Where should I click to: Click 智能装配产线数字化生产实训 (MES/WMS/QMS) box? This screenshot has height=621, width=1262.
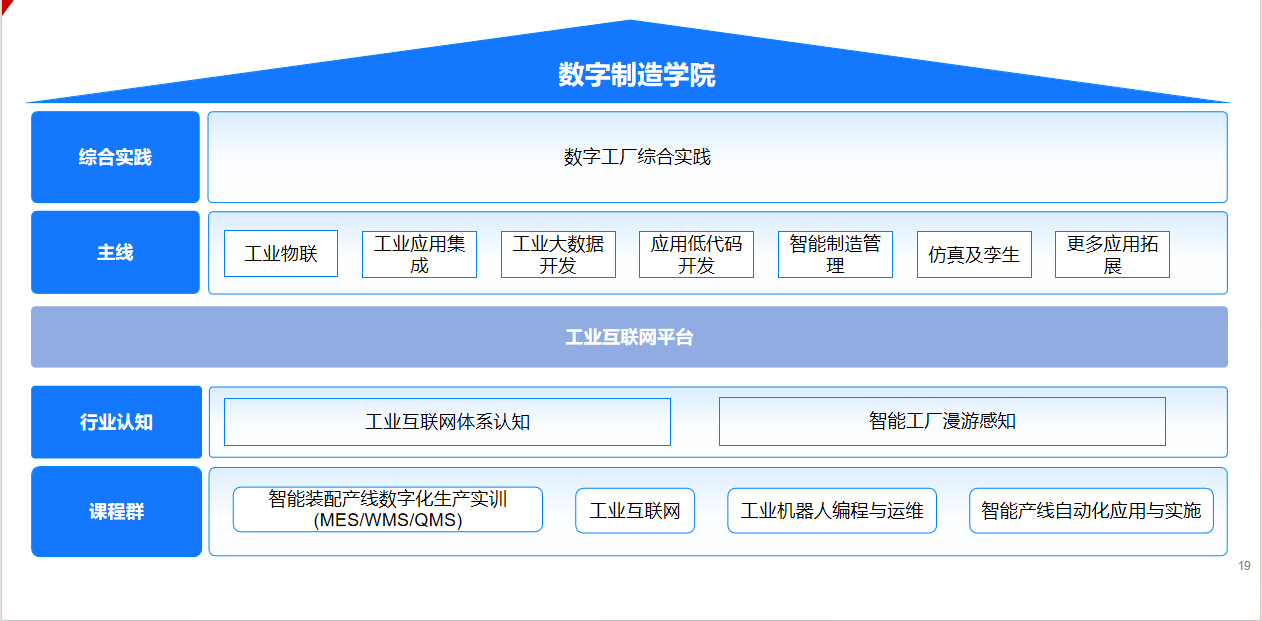pyautogui.click(x=388, y=510)
